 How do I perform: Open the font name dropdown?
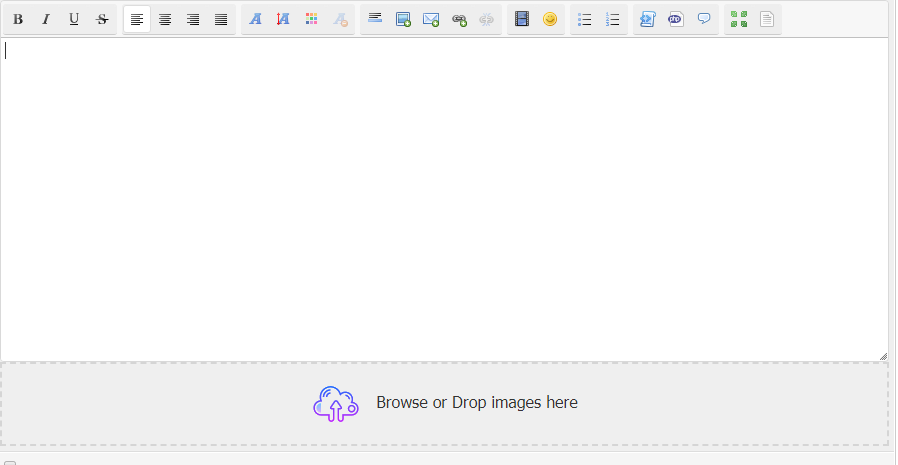(x=255, y=19)
